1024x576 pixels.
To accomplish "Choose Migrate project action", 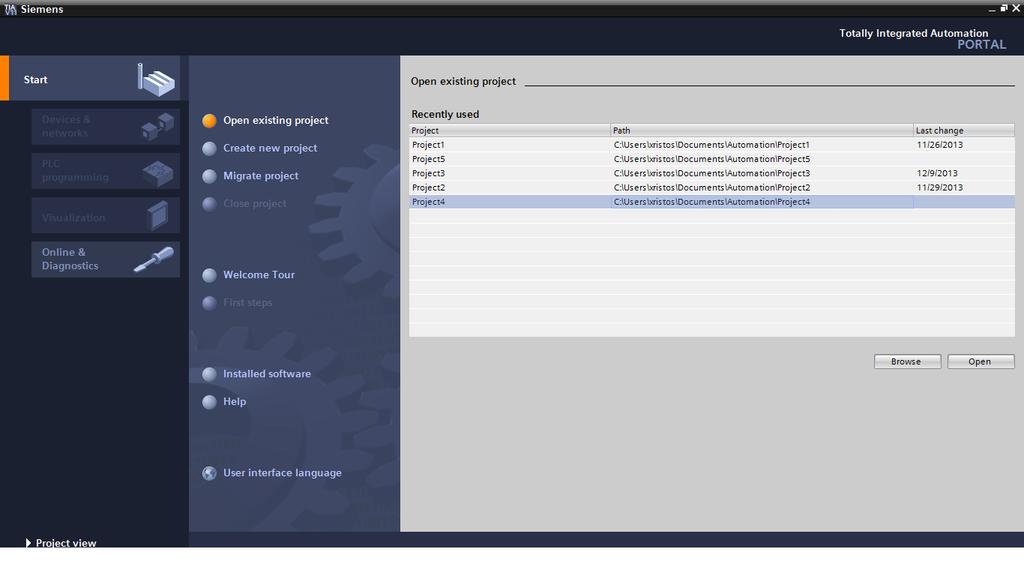I will (x=261, y=176).
